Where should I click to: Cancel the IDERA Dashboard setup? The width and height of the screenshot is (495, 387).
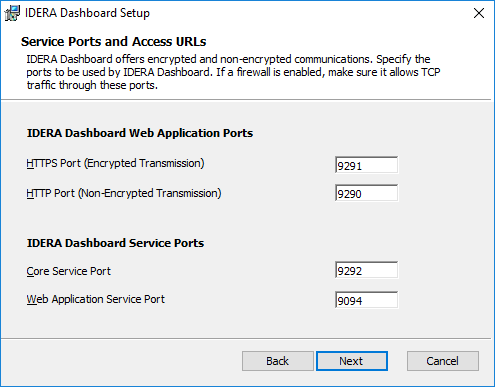tap(443, 361)
